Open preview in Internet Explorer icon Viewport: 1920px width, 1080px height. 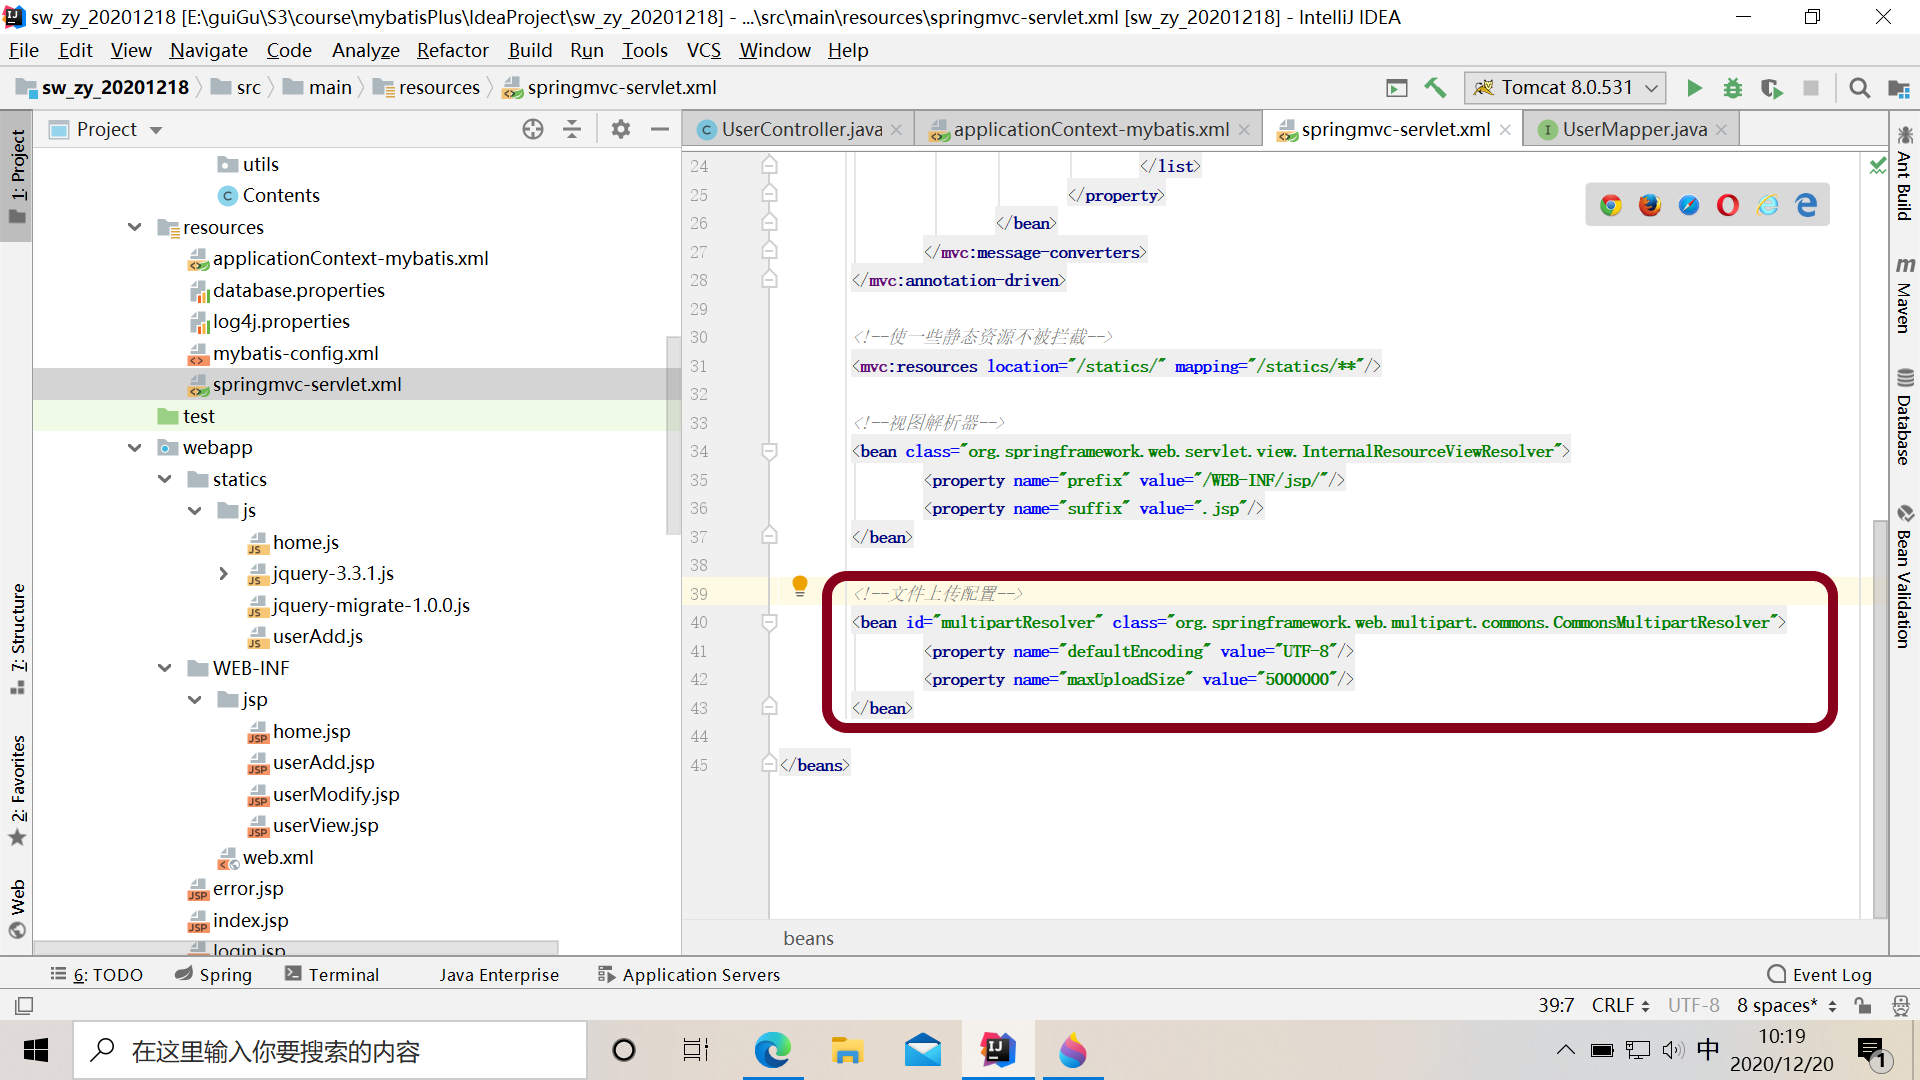(1768, 205)
